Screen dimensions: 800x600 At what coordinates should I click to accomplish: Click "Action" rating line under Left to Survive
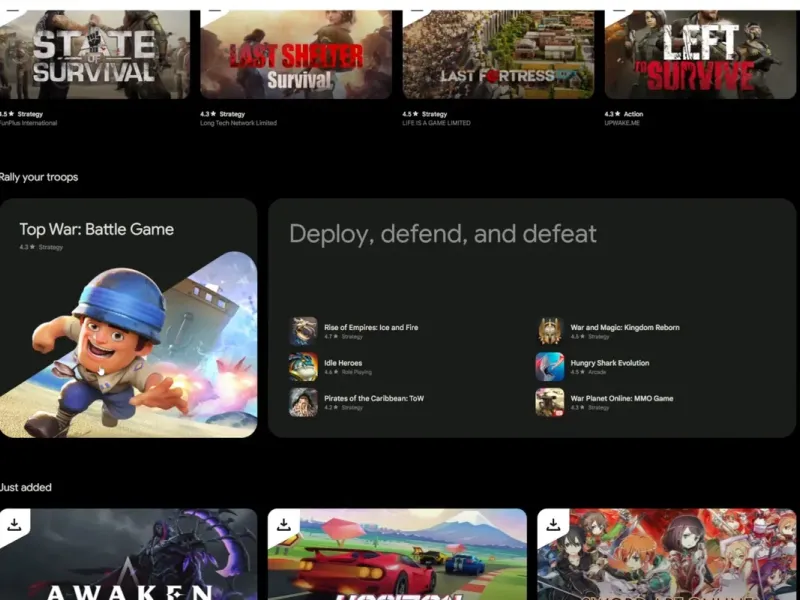click(x=623, y=114)
